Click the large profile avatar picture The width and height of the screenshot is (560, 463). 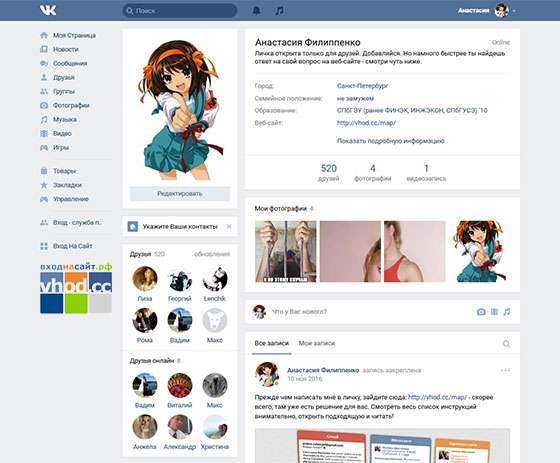(x=180, y=109)
